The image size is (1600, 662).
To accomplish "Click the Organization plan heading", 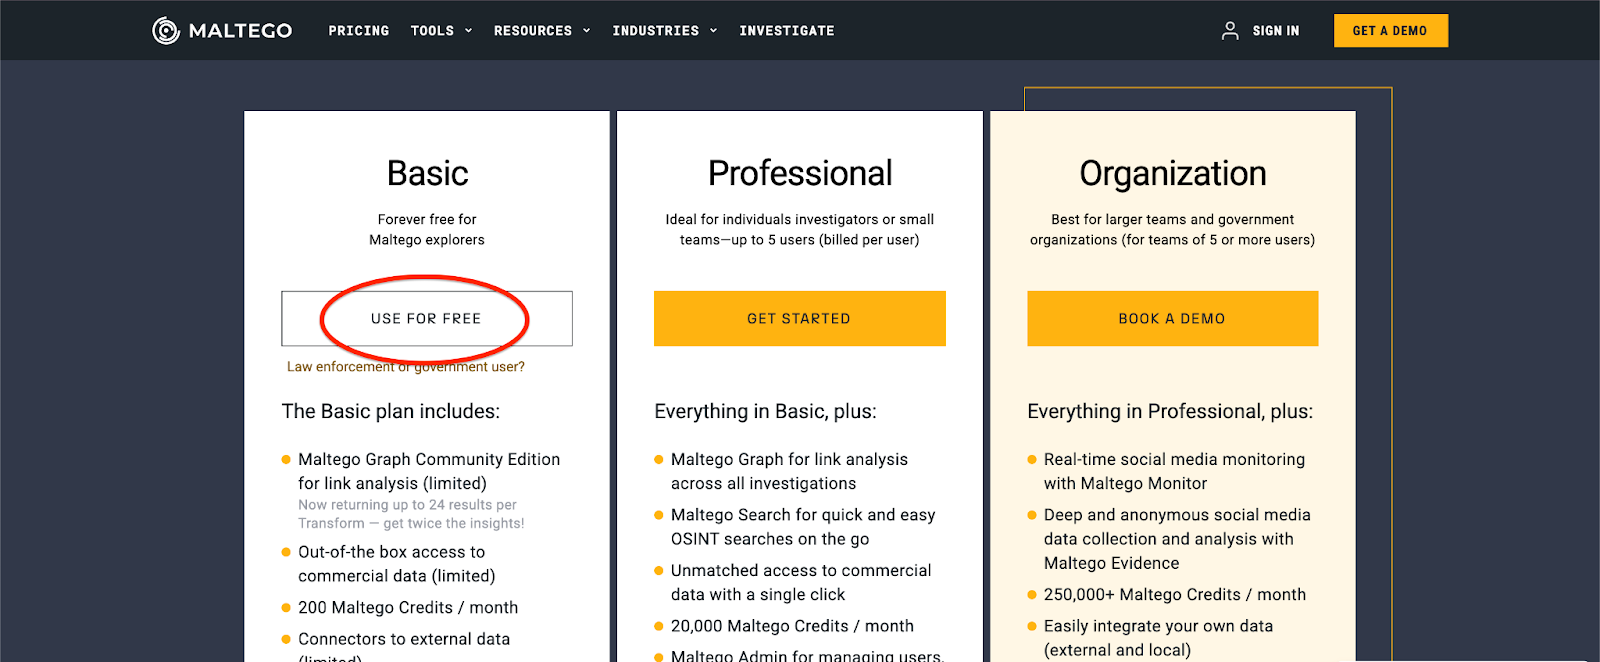I will (1173, 174).
